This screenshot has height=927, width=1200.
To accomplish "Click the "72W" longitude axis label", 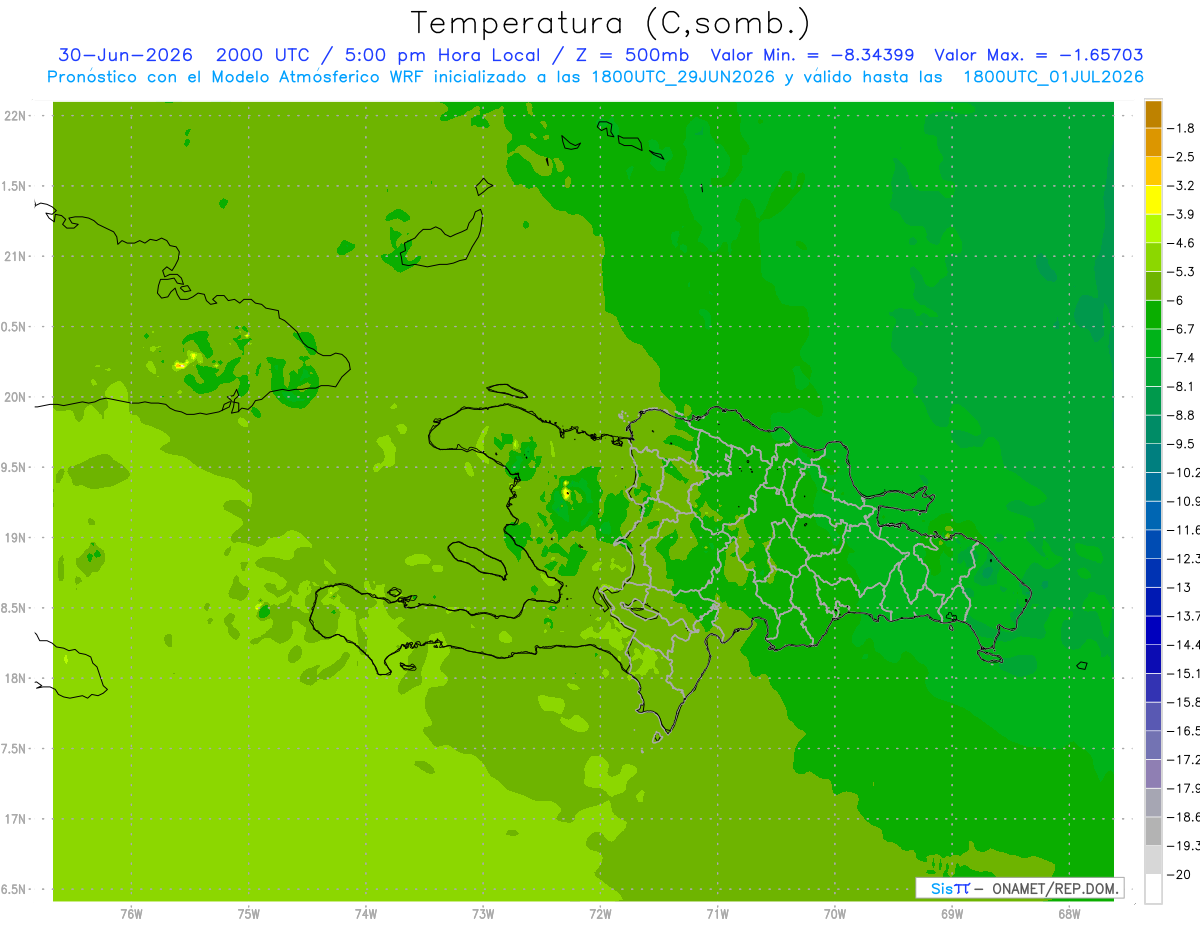I will (600, 914).
